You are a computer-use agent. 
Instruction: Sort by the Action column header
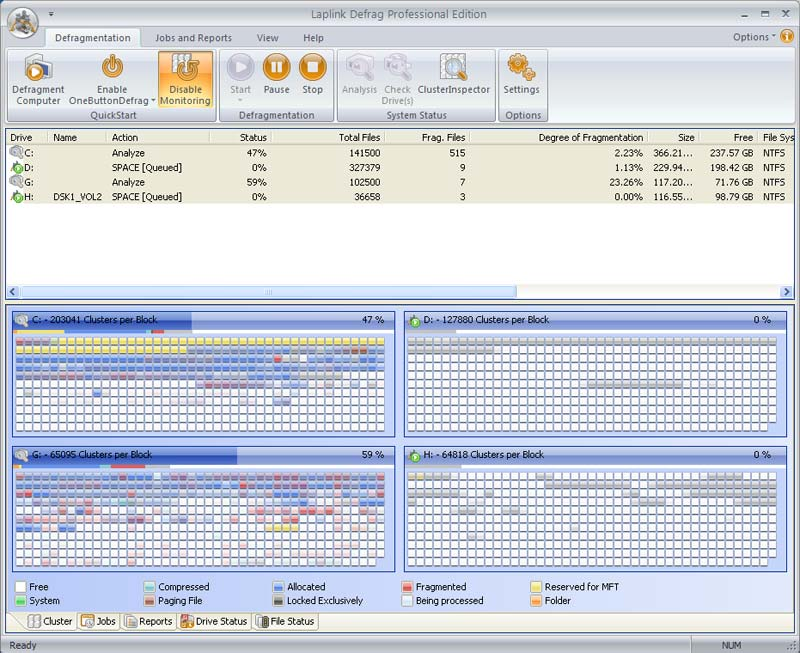158,137
